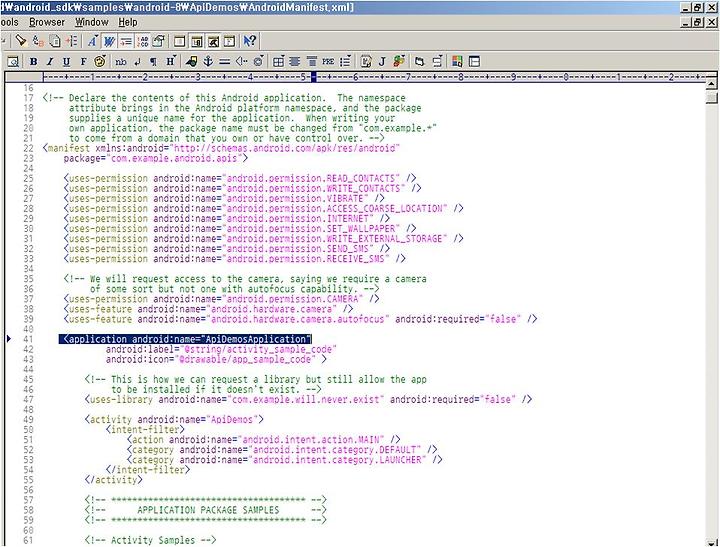Image resolution: width=720 pixels, height=547 pixels.
Task: Click the Replace text icon
Action: point(38,41)
